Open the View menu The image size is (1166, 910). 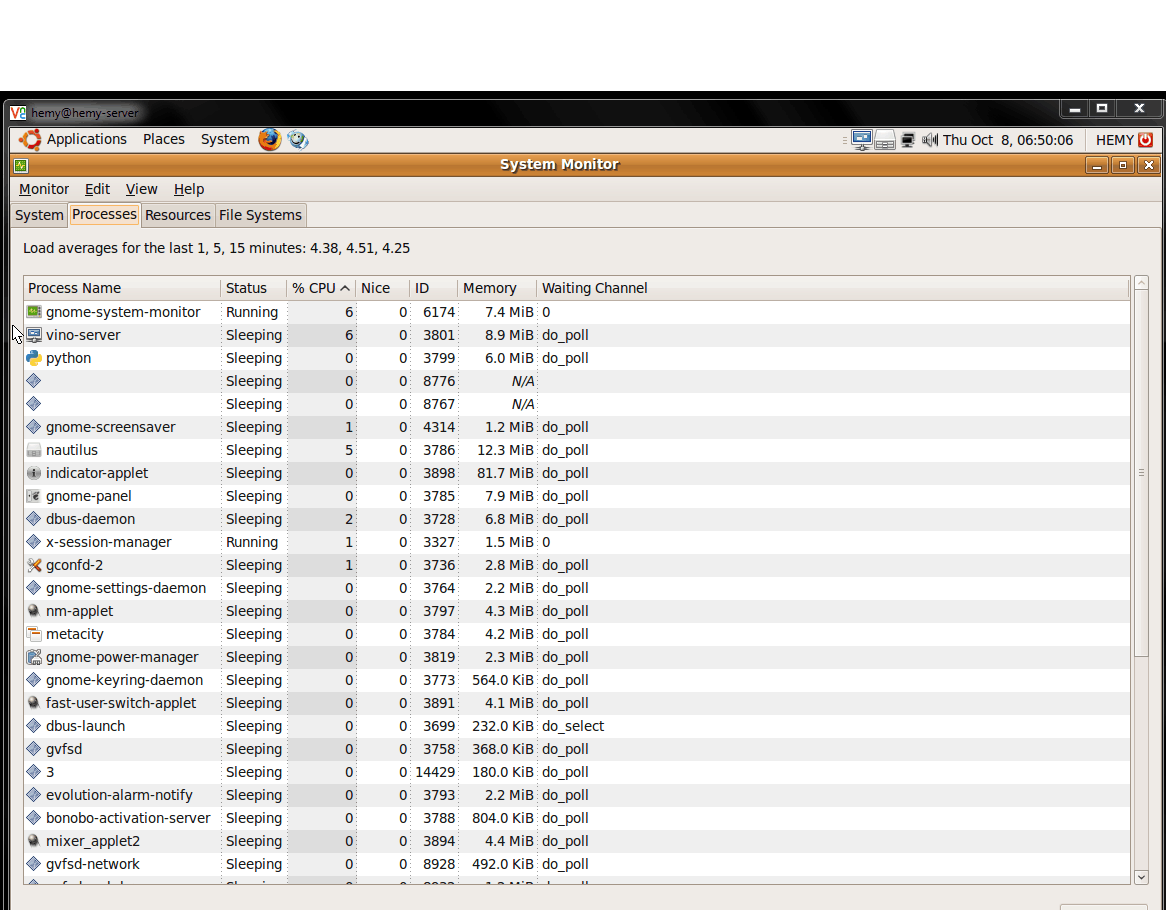pyautogui.click(x=141, y=189)
